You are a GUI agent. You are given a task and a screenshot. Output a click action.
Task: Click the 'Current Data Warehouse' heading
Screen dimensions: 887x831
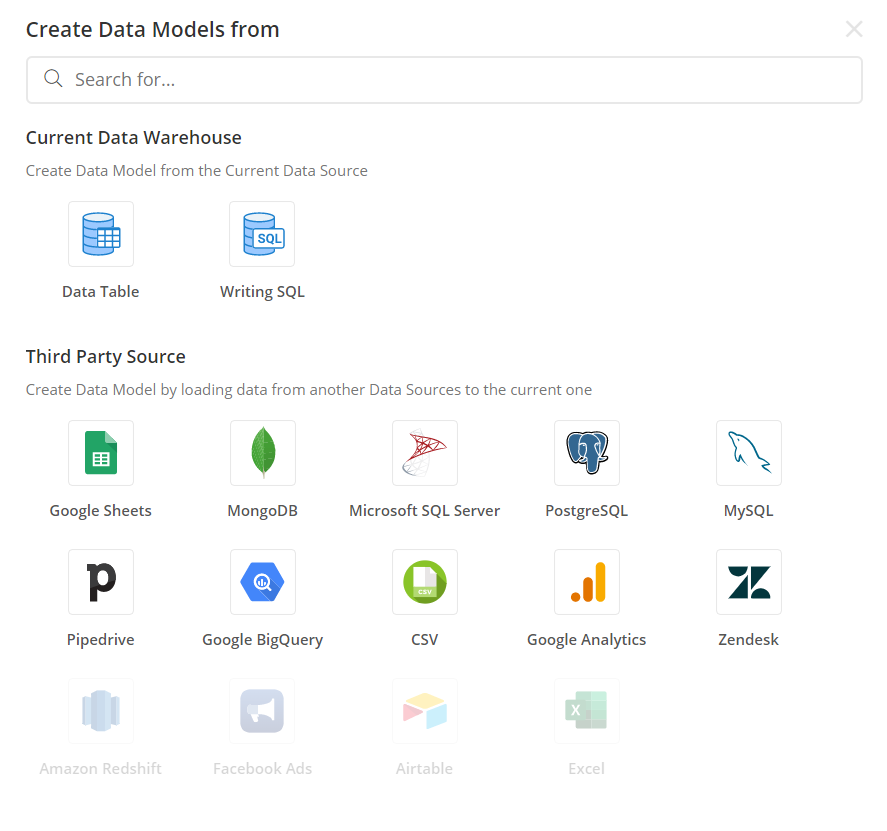coord(134,137)
